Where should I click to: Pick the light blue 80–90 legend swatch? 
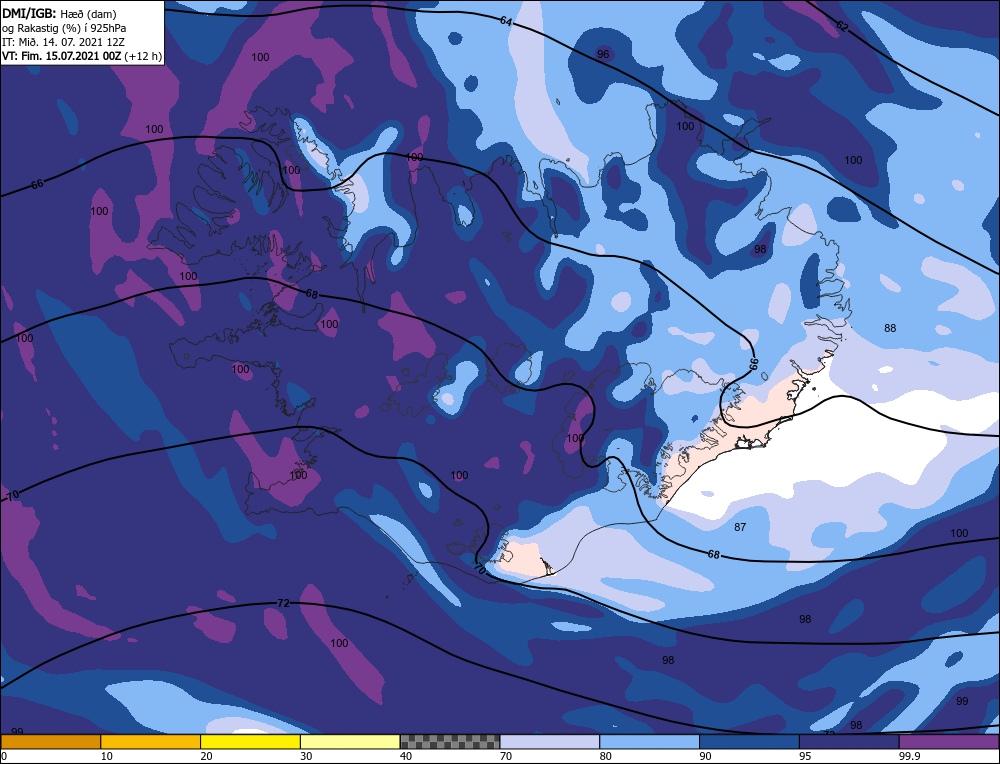pyautogui.click(x=649, y=741)
